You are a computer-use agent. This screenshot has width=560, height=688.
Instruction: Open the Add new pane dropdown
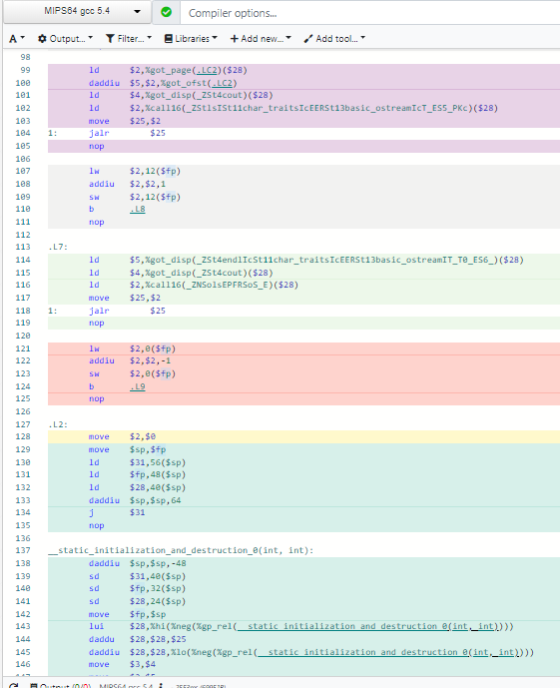point(261,39)
